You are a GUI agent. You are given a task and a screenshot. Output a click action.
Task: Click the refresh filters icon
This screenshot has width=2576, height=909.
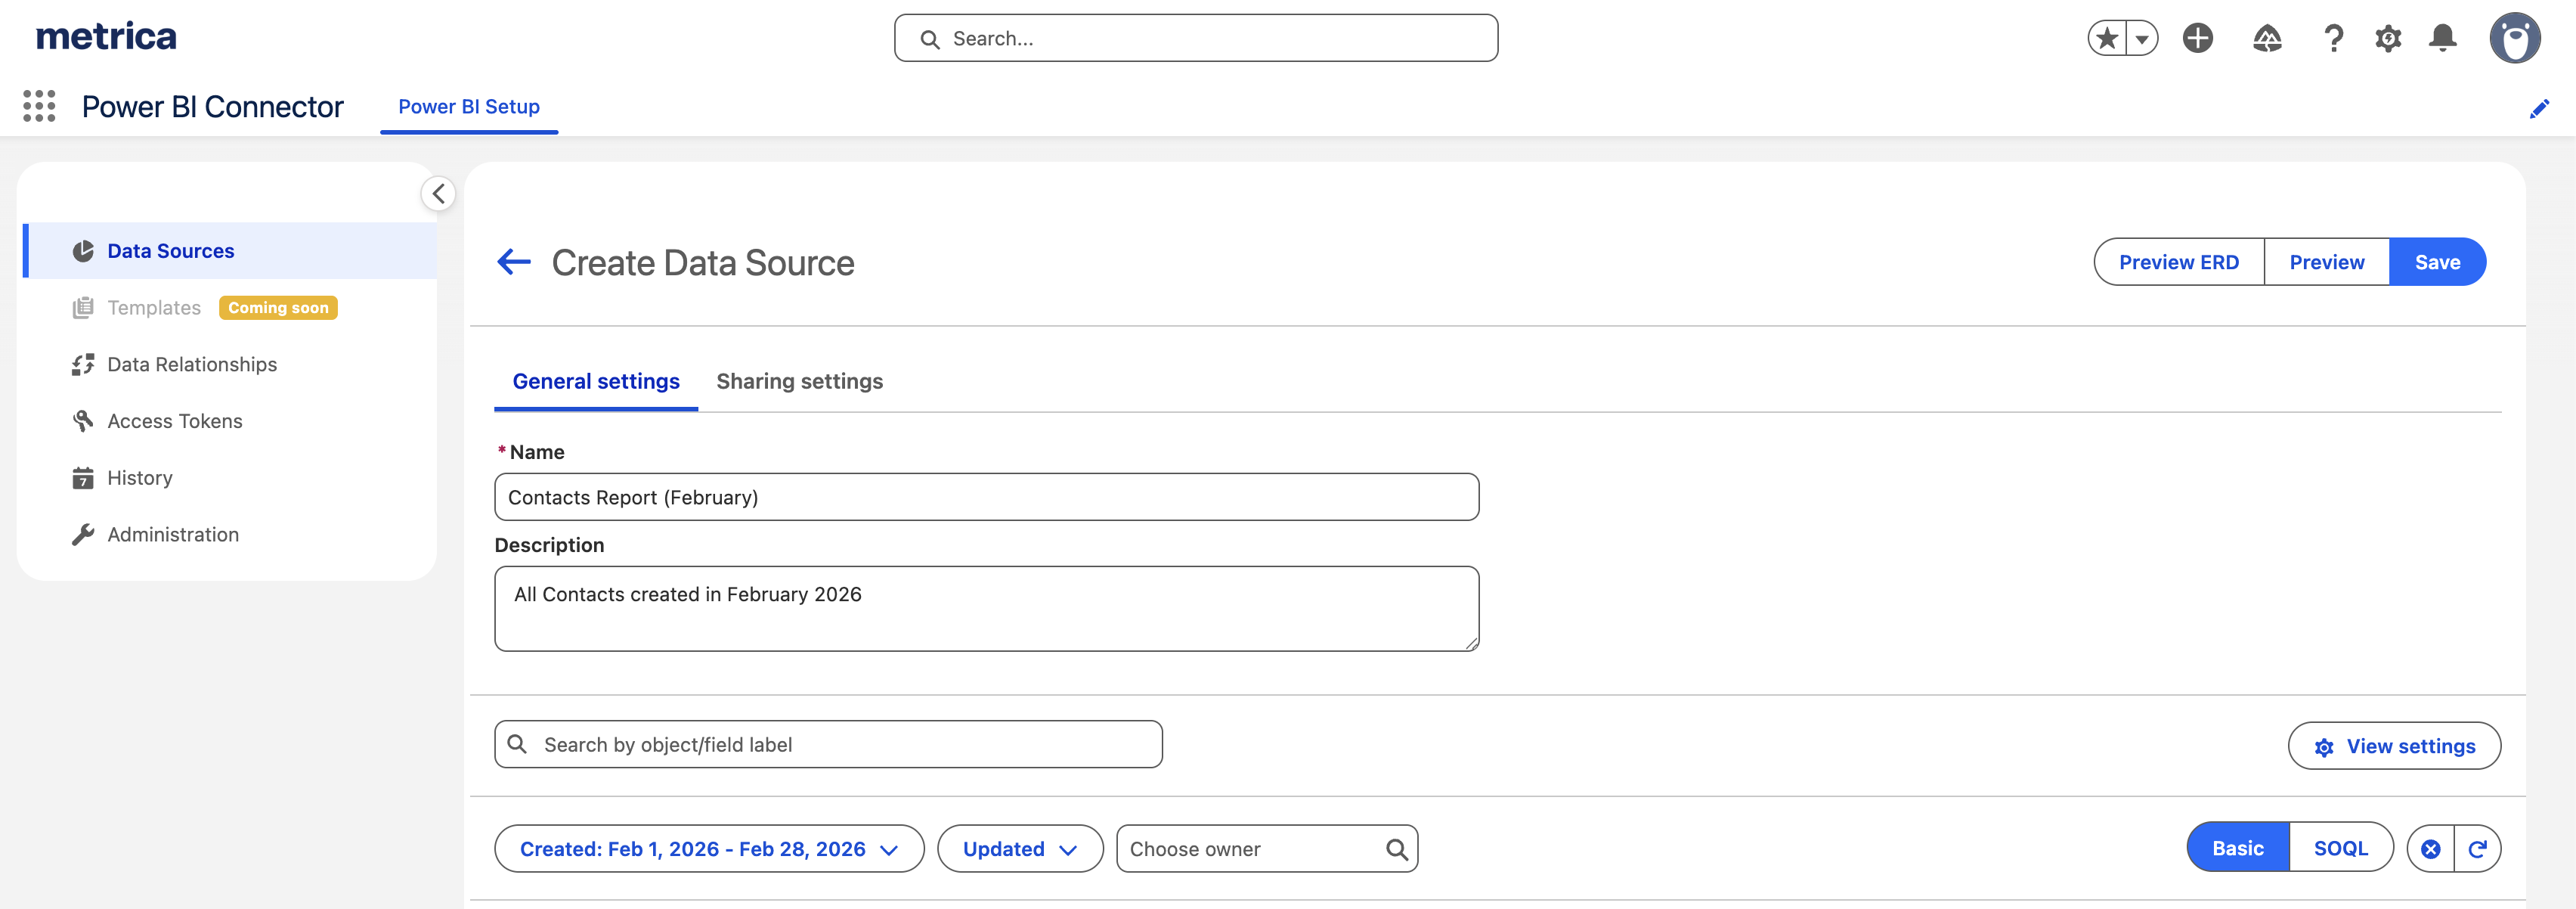[2477, 849]
